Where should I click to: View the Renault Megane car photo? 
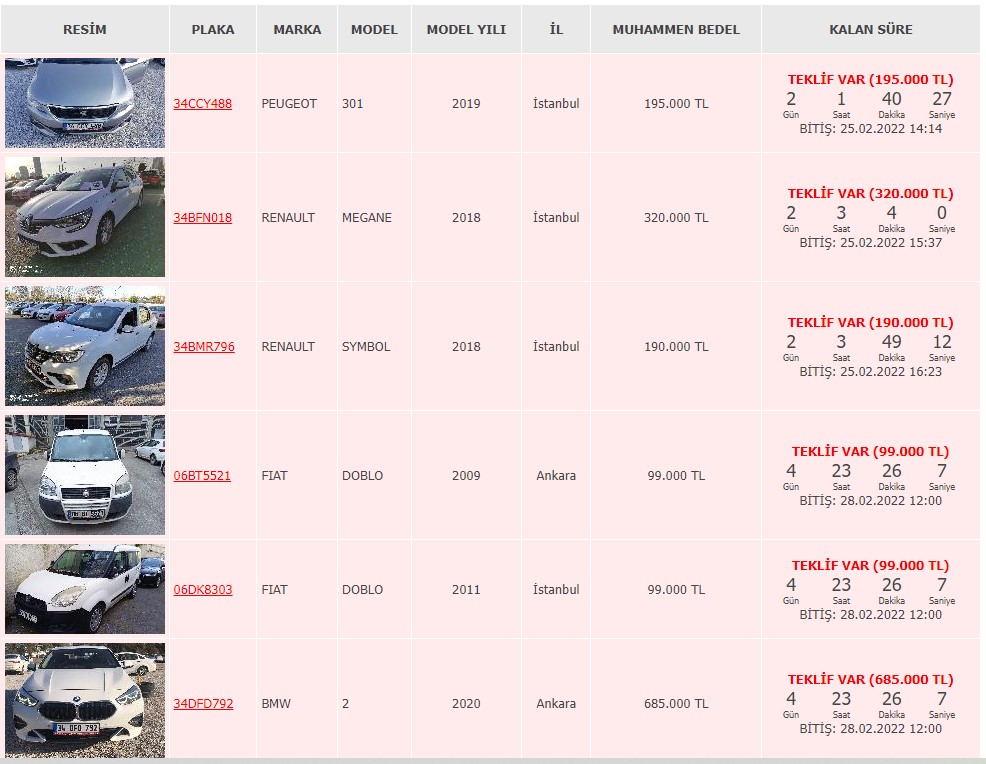tap(85, 217)
